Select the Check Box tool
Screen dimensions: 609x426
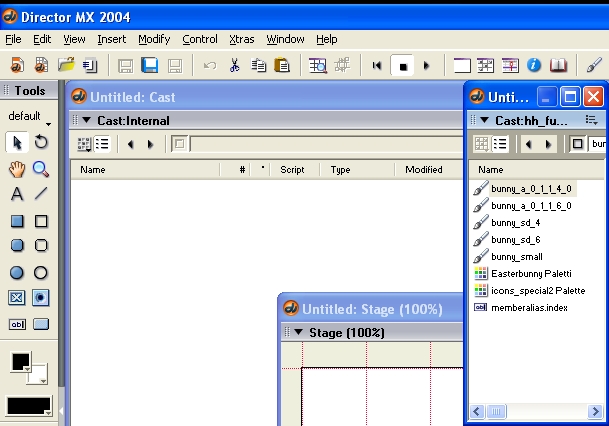[17, 298]
